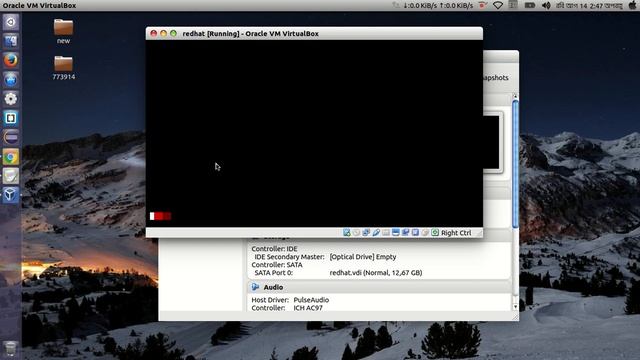Viewport: 640px width, 360px height.
Task: Click 'redhat.vdi (Normal, 12,67 GB)' text
Action: point(376,273)
